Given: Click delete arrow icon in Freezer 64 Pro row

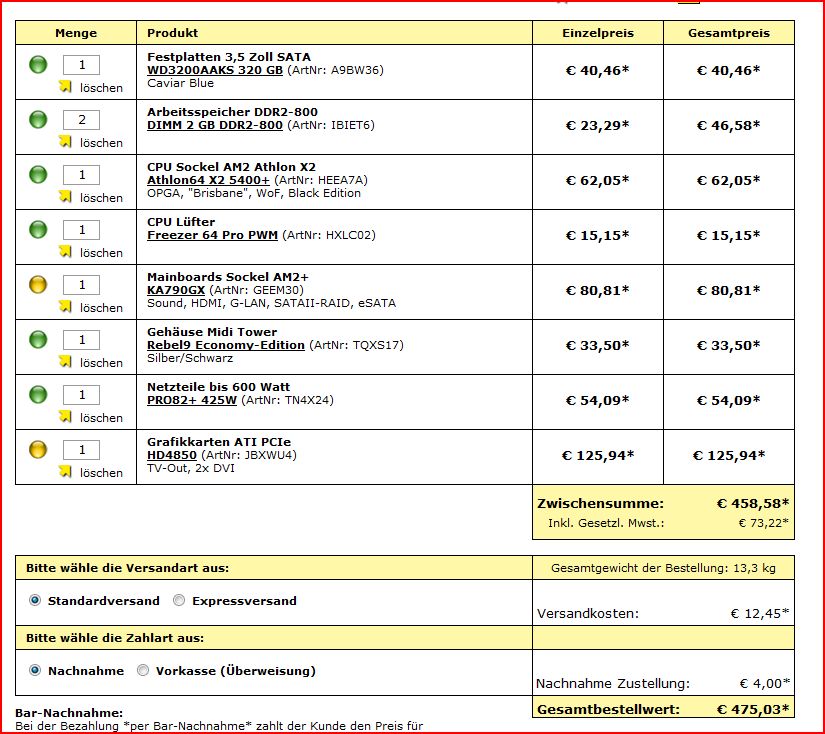Looking at the screenshot, I should [x=65, y=252].
